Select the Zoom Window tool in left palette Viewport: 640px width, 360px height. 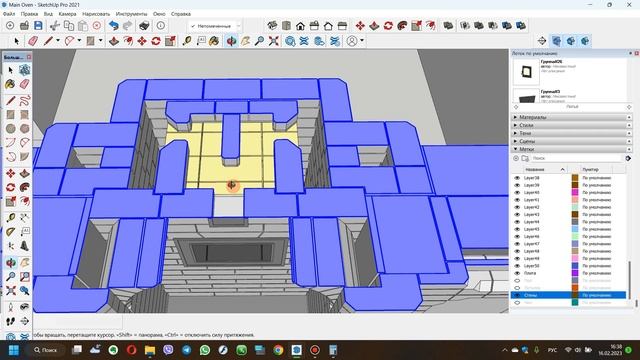click(24, 277)
